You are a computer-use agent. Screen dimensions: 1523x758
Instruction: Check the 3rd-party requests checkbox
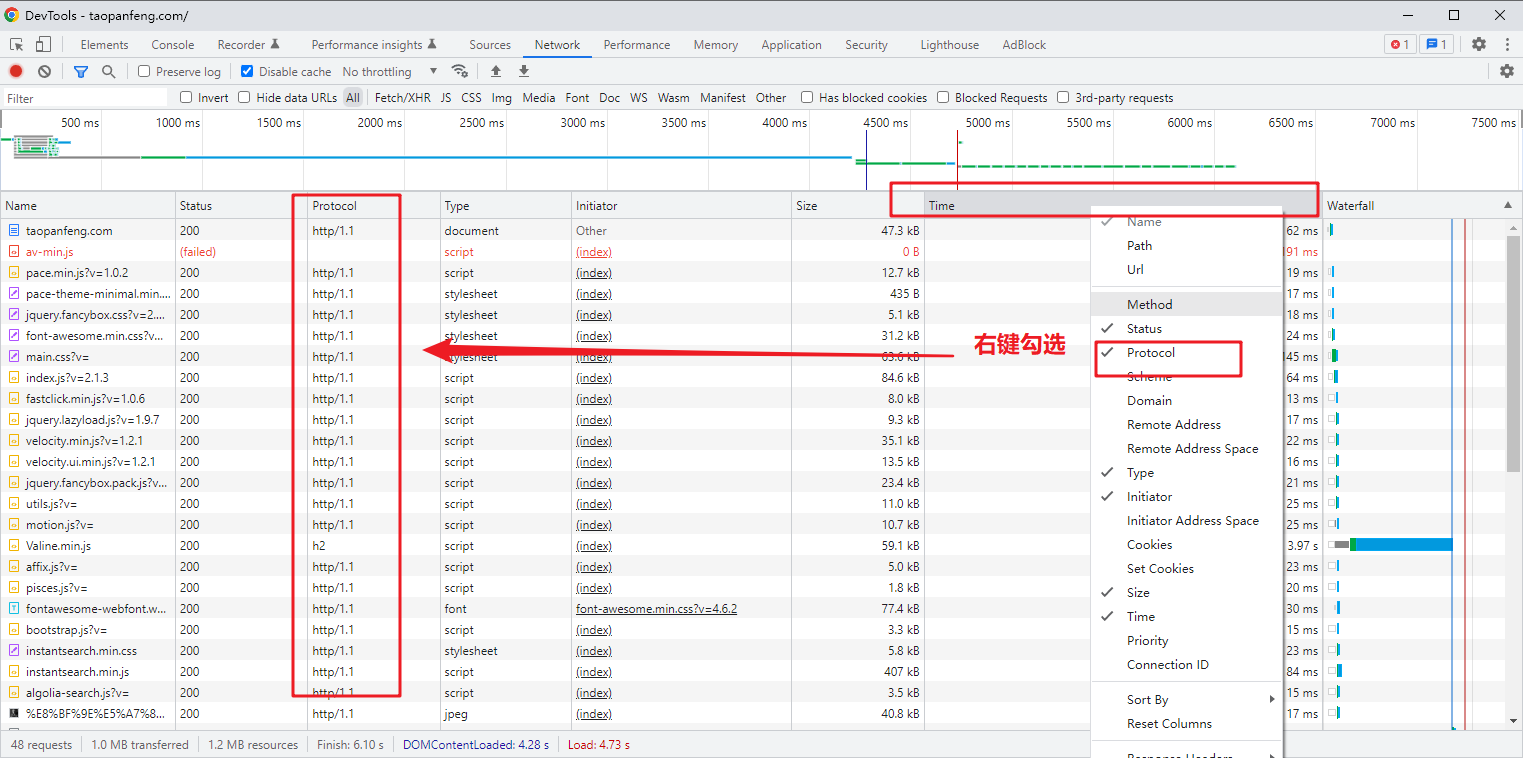(1063, 97)
